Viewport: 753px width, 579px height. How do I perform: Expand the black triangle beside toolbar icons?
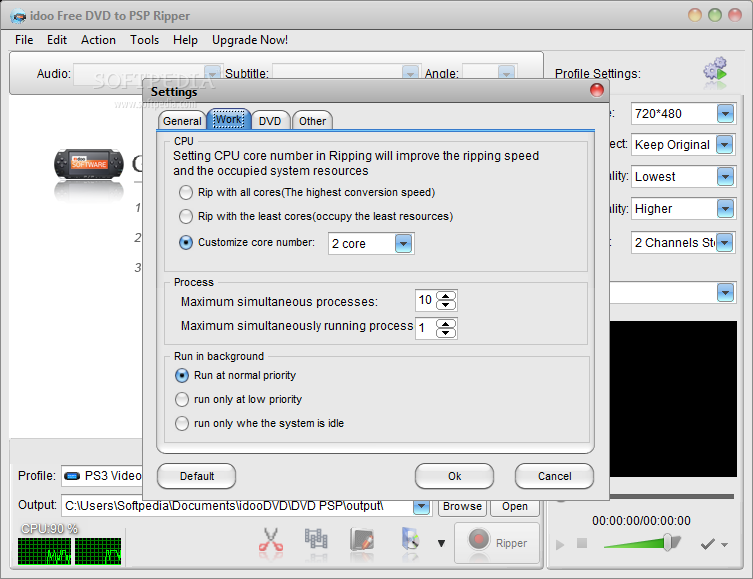coord(441,543)
